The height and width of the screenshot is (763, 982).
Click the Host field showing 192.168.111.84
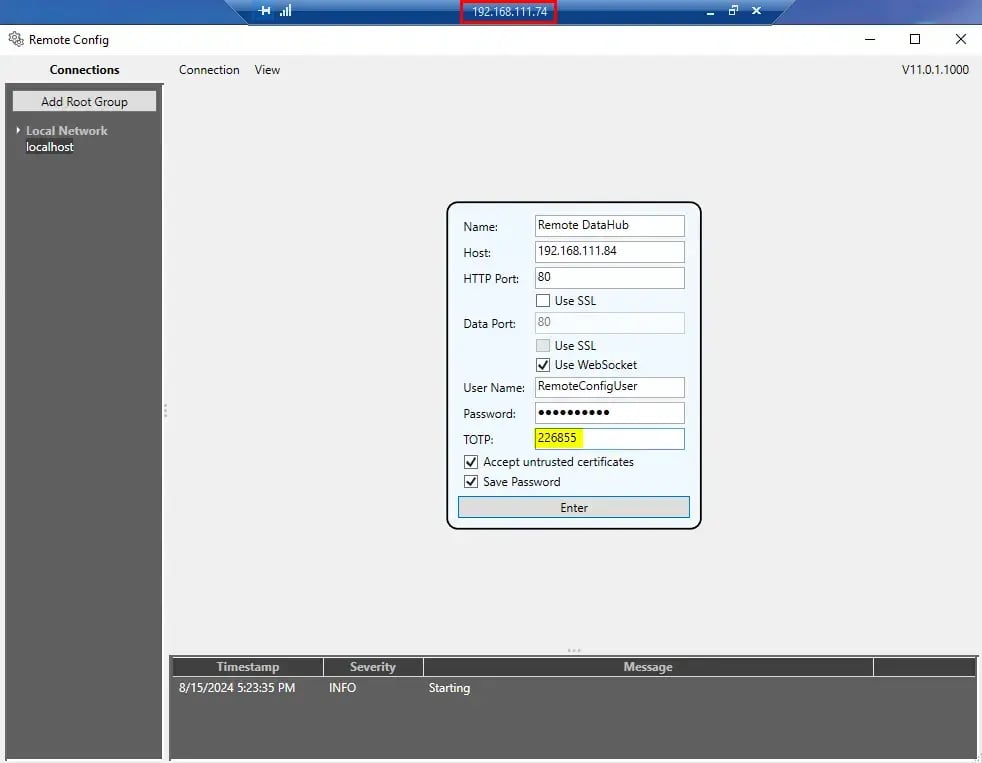[609, 251]
